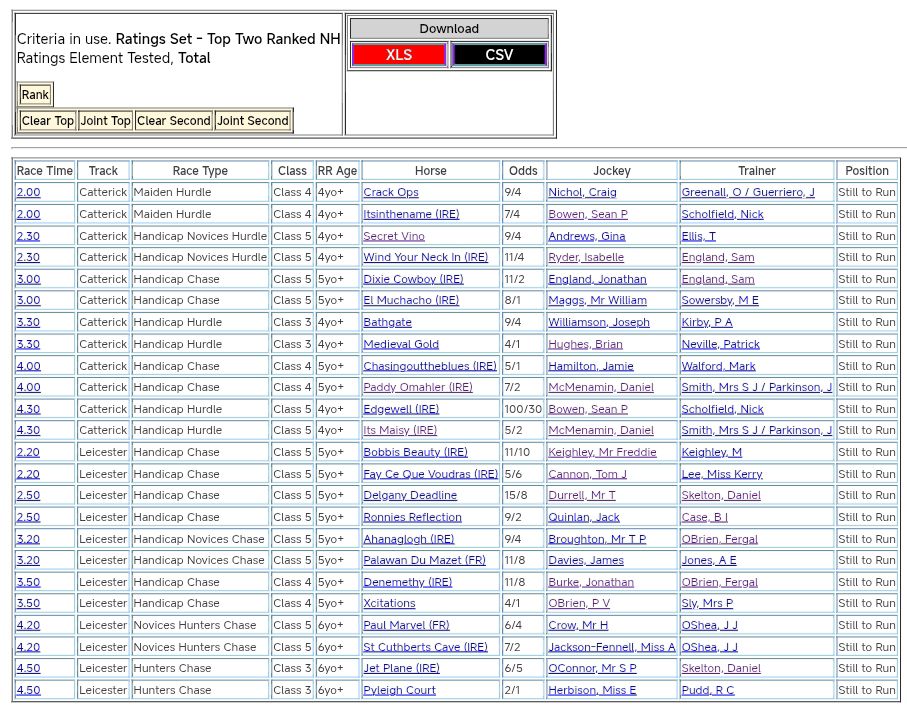Download the ratings as XLS
This screenshot has width=907, height=721.
coord(399,55)
